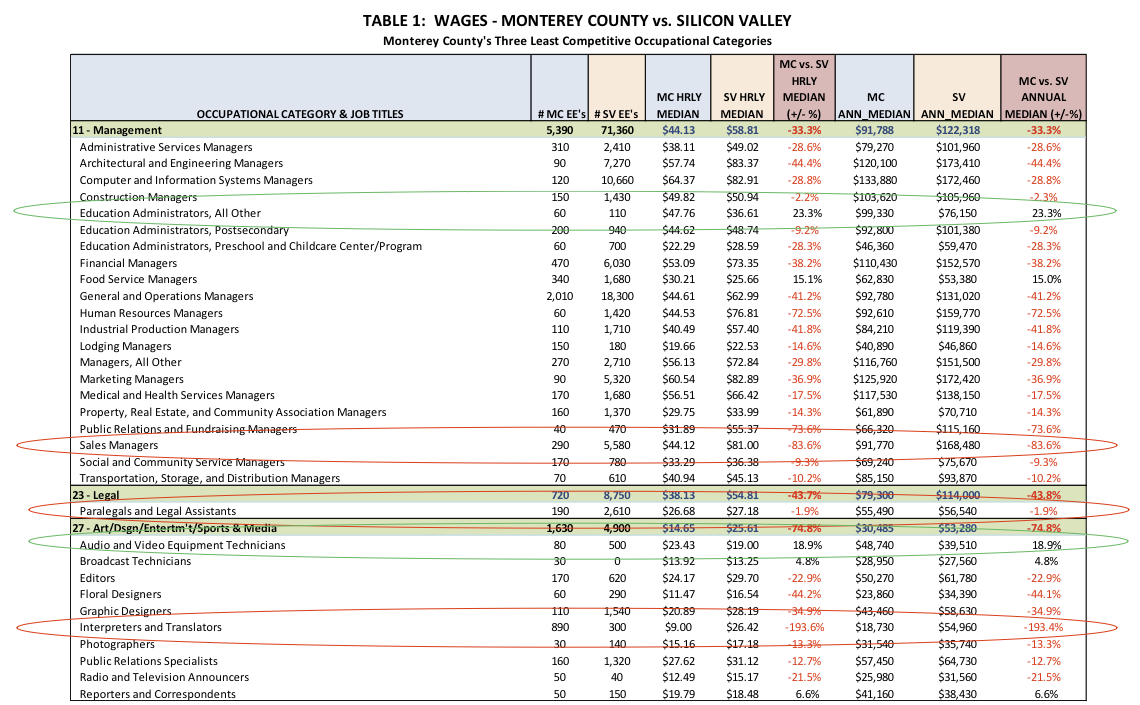Select the '# SV EE's' column header
Viewport: 1140px width, 705px height.
(x=617, y=114)
